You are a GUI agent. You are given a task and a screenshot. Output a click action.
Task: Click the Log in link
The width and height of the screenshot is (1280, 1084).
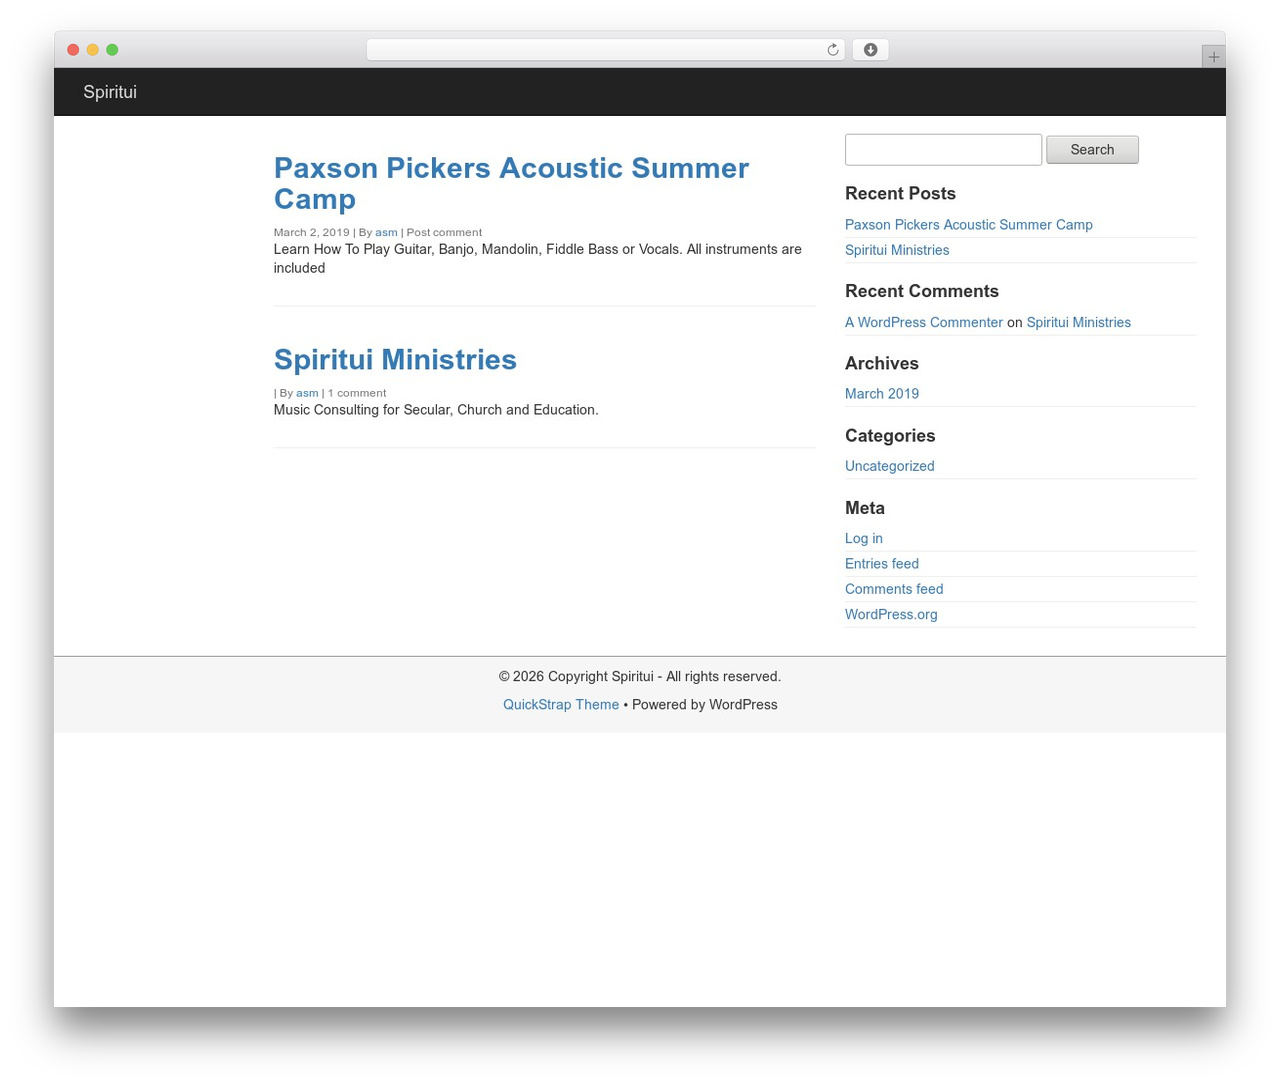coord(864,538)
